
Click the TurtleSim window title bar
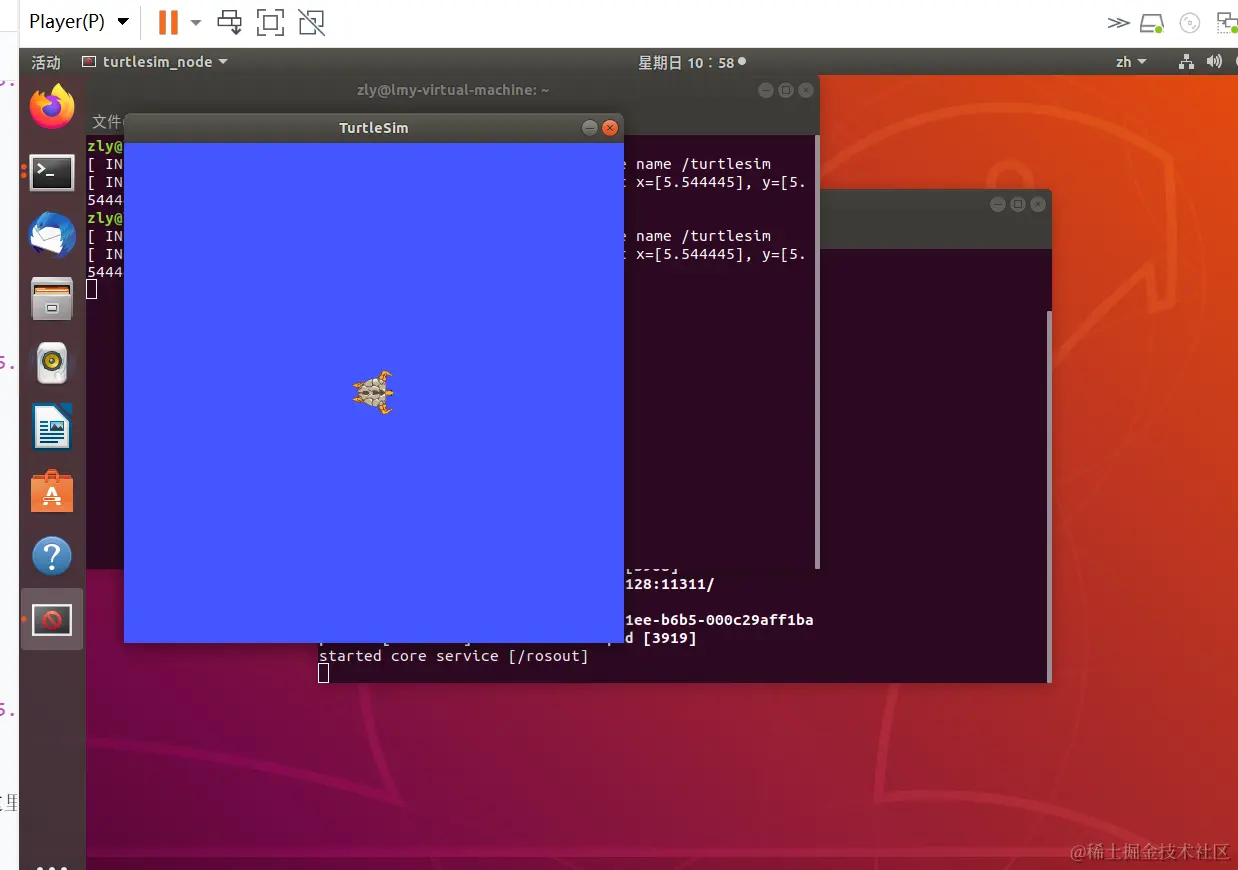point(373,128)
